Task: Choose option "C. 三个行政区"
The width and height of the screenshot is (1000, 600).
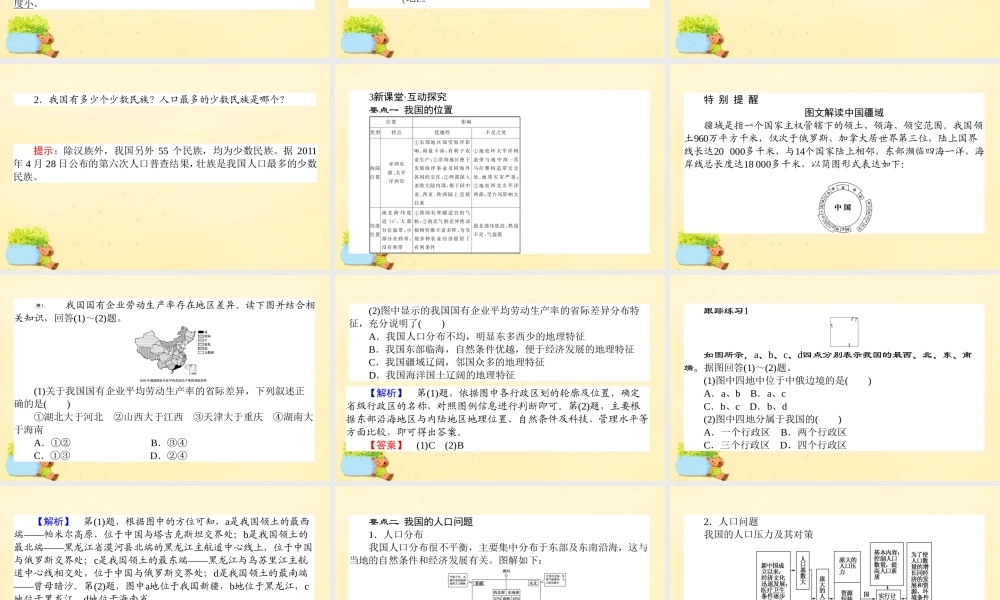Action: 737,445
